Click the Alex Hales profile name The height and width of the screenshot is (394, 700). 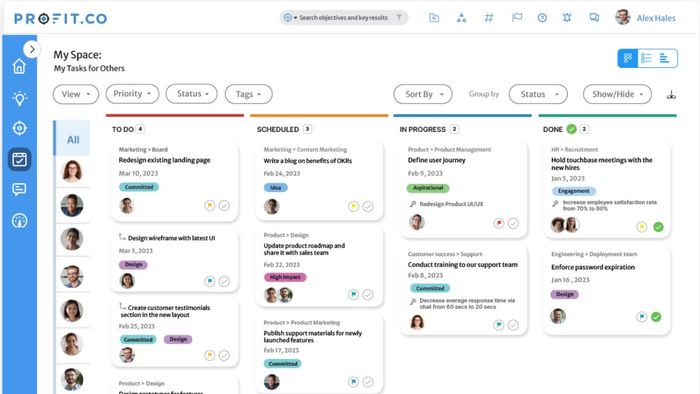click(x=656, y=18)
